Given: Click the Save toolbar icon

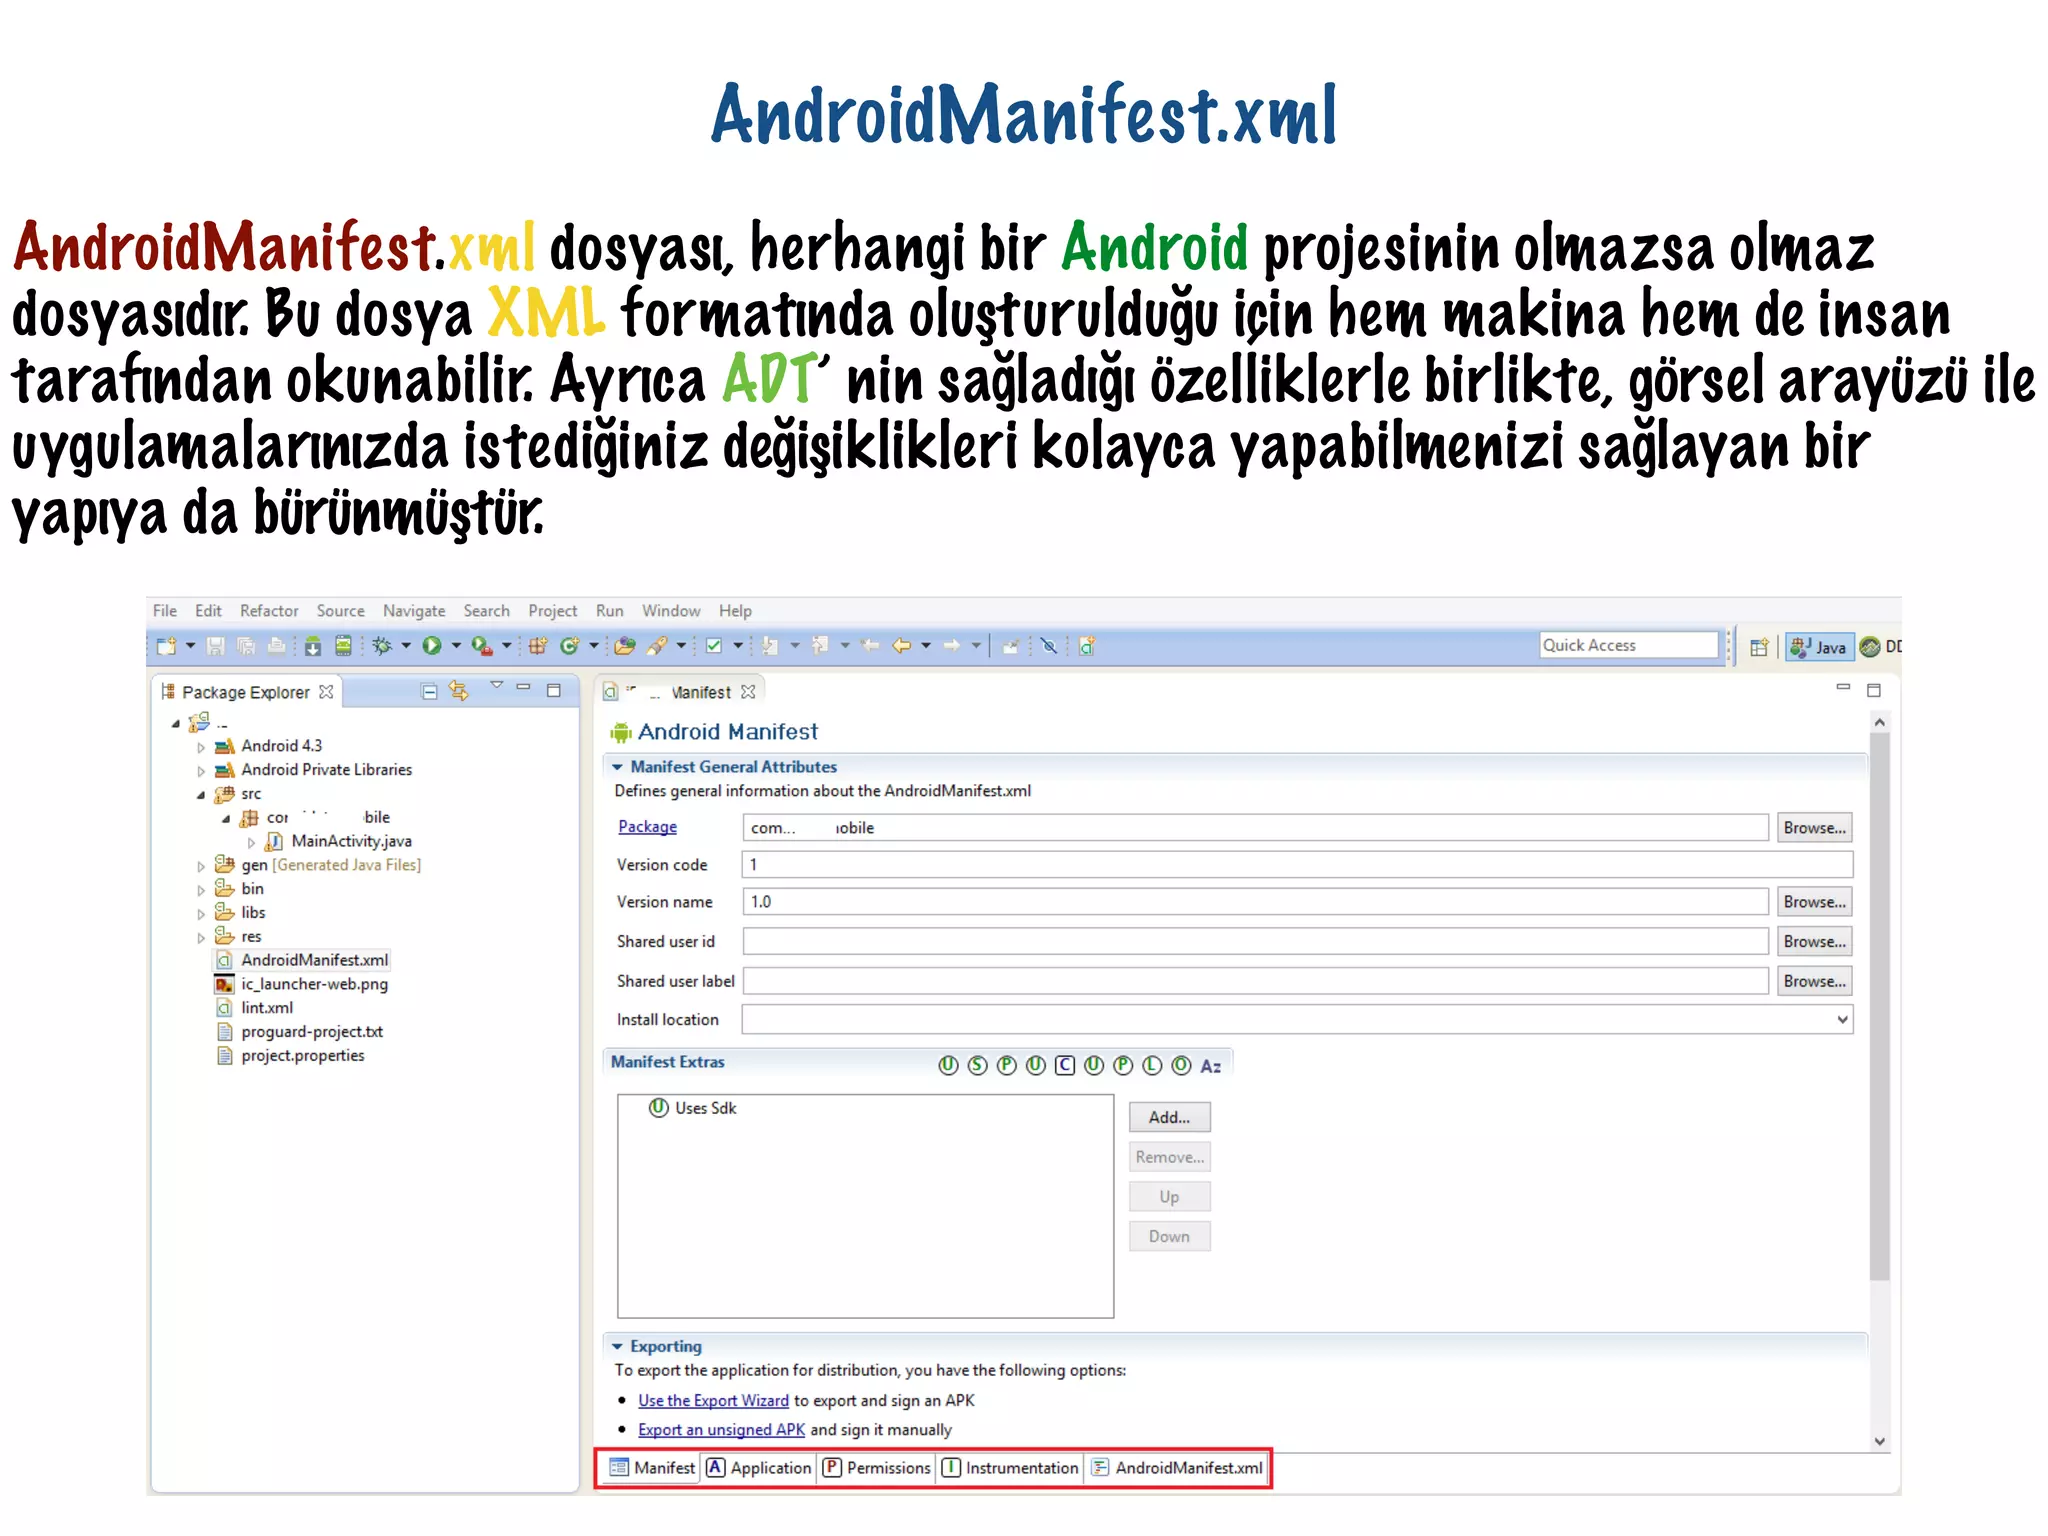Looking at the screenshot, I should pos(215,646).
